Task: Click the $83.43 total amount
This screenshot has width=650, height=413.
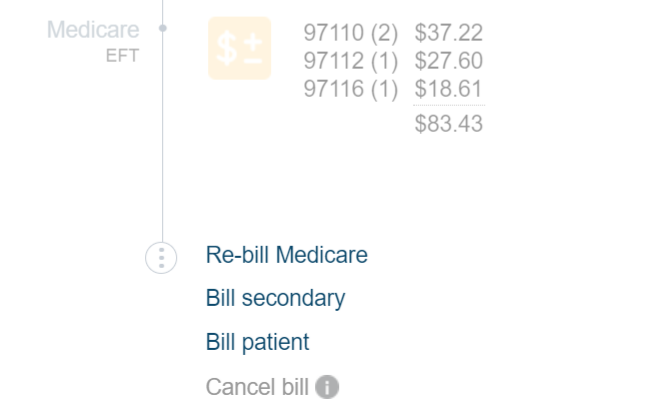Action: pyautogui.click(x=448, y=124)
